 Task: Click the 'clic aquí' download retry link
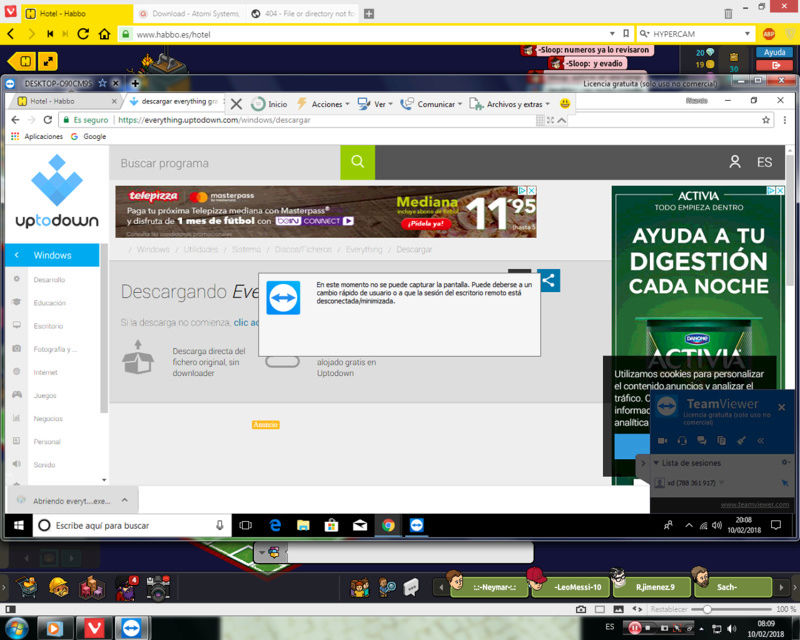[246, 323]
